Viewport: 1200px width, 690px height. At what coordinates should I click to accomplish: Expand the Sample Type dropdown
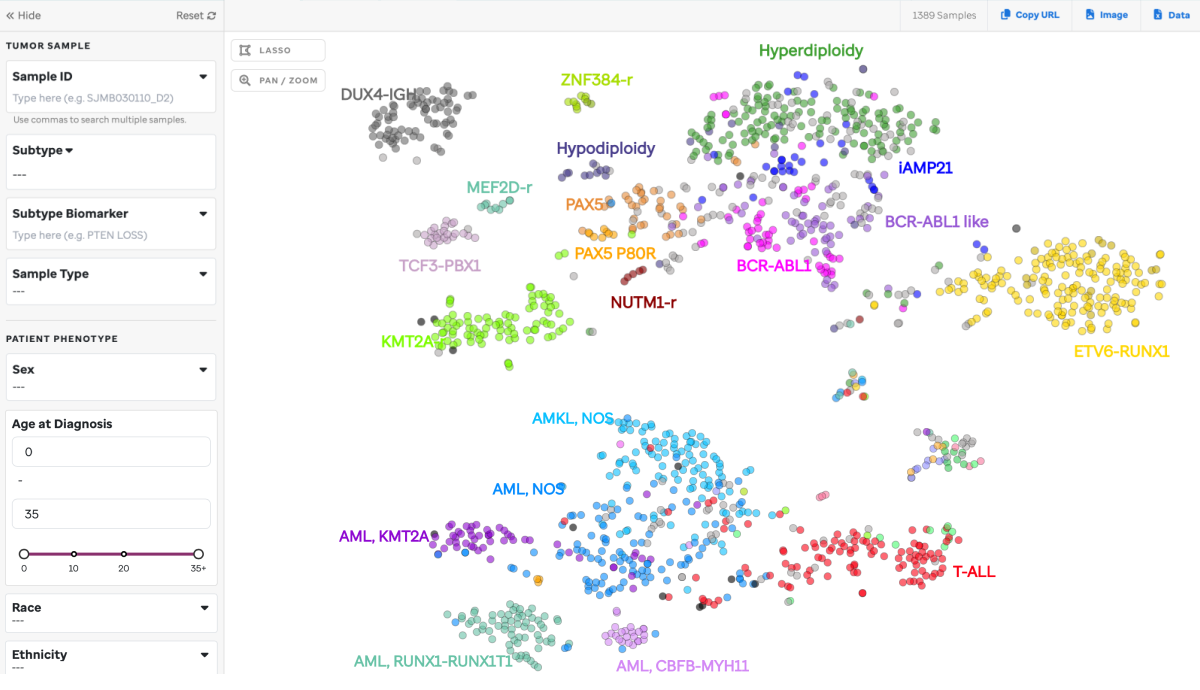click(203, 274)
